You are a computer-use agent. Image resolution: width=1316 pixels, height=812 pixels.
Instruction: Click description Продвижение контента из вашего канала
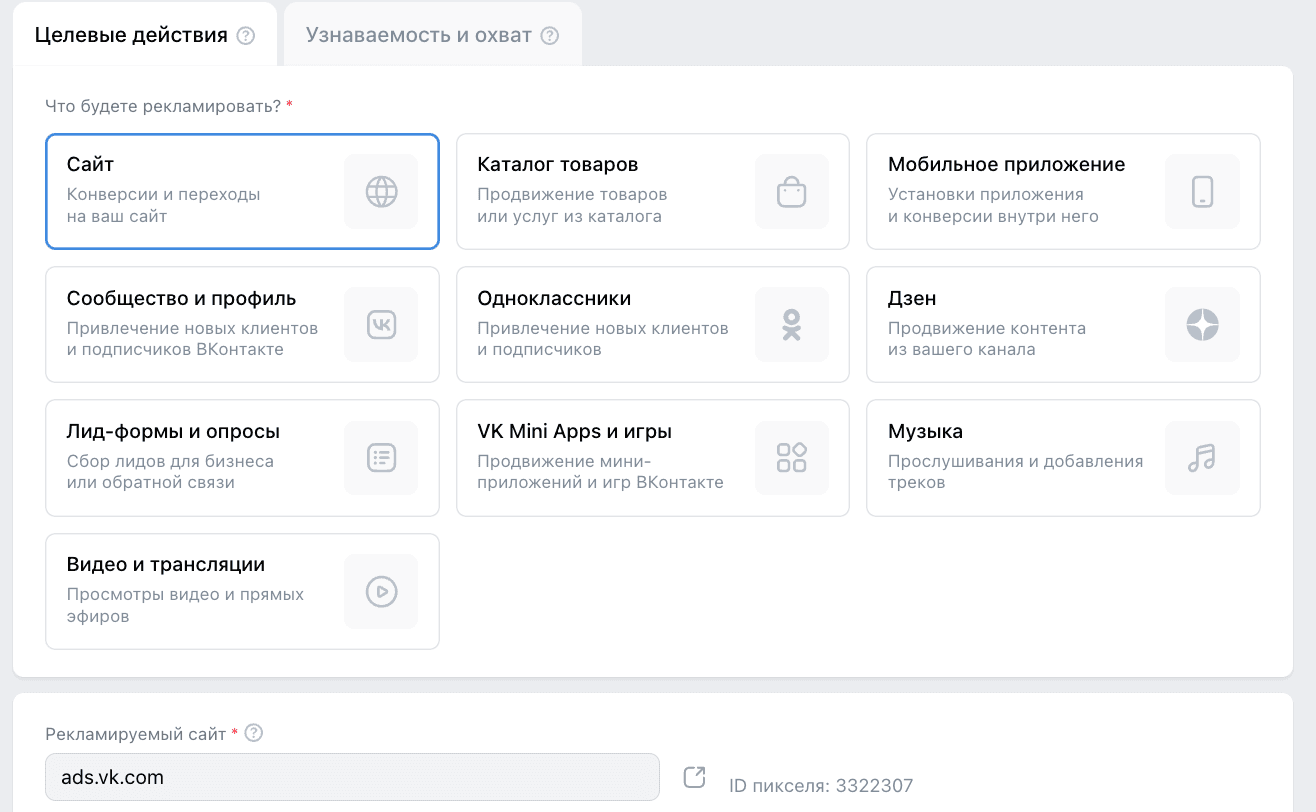pyautogui.click(x=987, y=339)
